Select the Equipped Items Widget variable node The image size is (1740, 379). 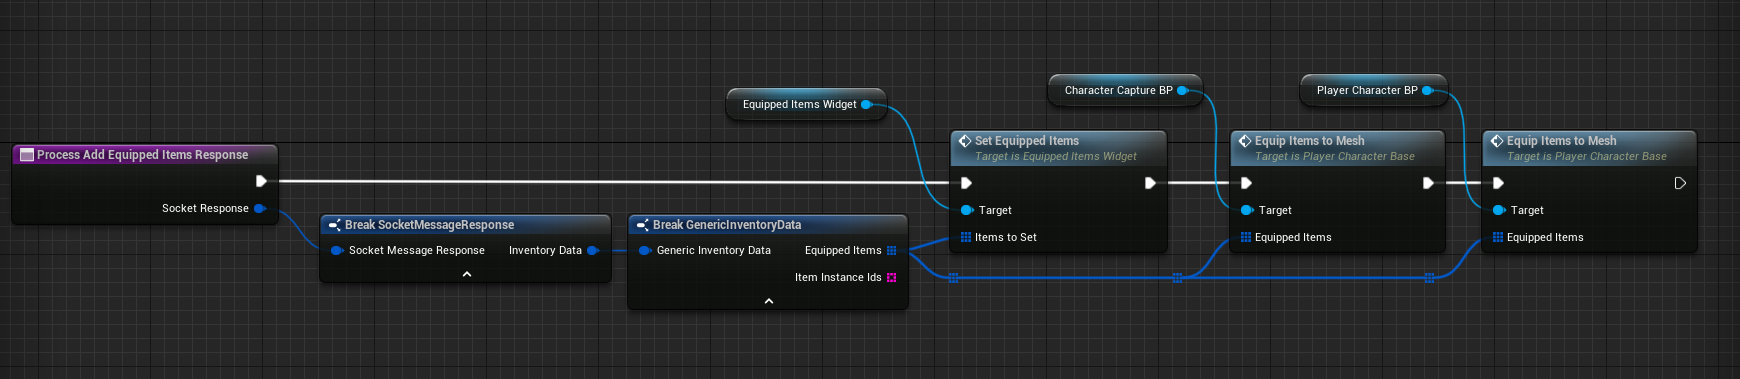(x=806, y=104)
